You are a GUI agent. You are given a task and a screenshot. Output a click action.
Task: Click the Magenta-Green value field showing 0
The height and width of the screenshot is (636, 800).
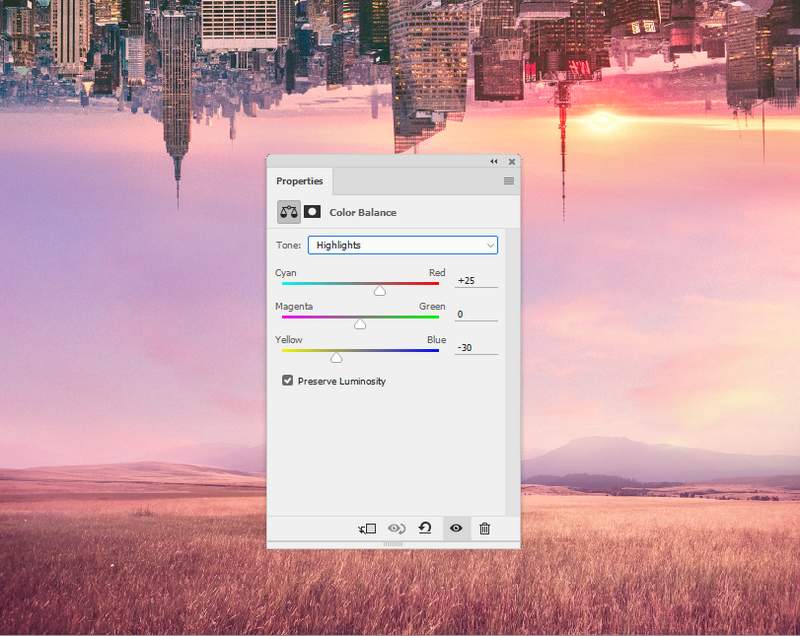pyautogui.click(x=475, y=314)
